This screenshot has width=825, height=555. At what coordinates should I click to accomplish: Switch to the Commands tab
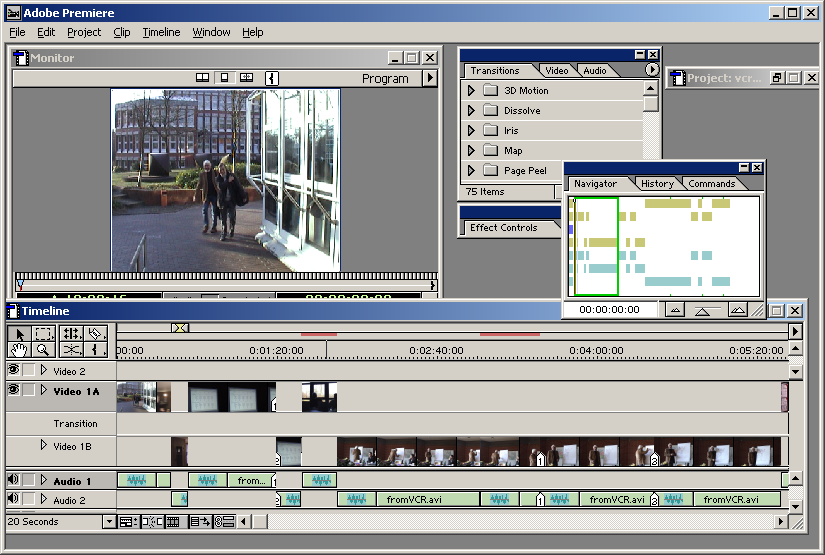tap(711, 184)
